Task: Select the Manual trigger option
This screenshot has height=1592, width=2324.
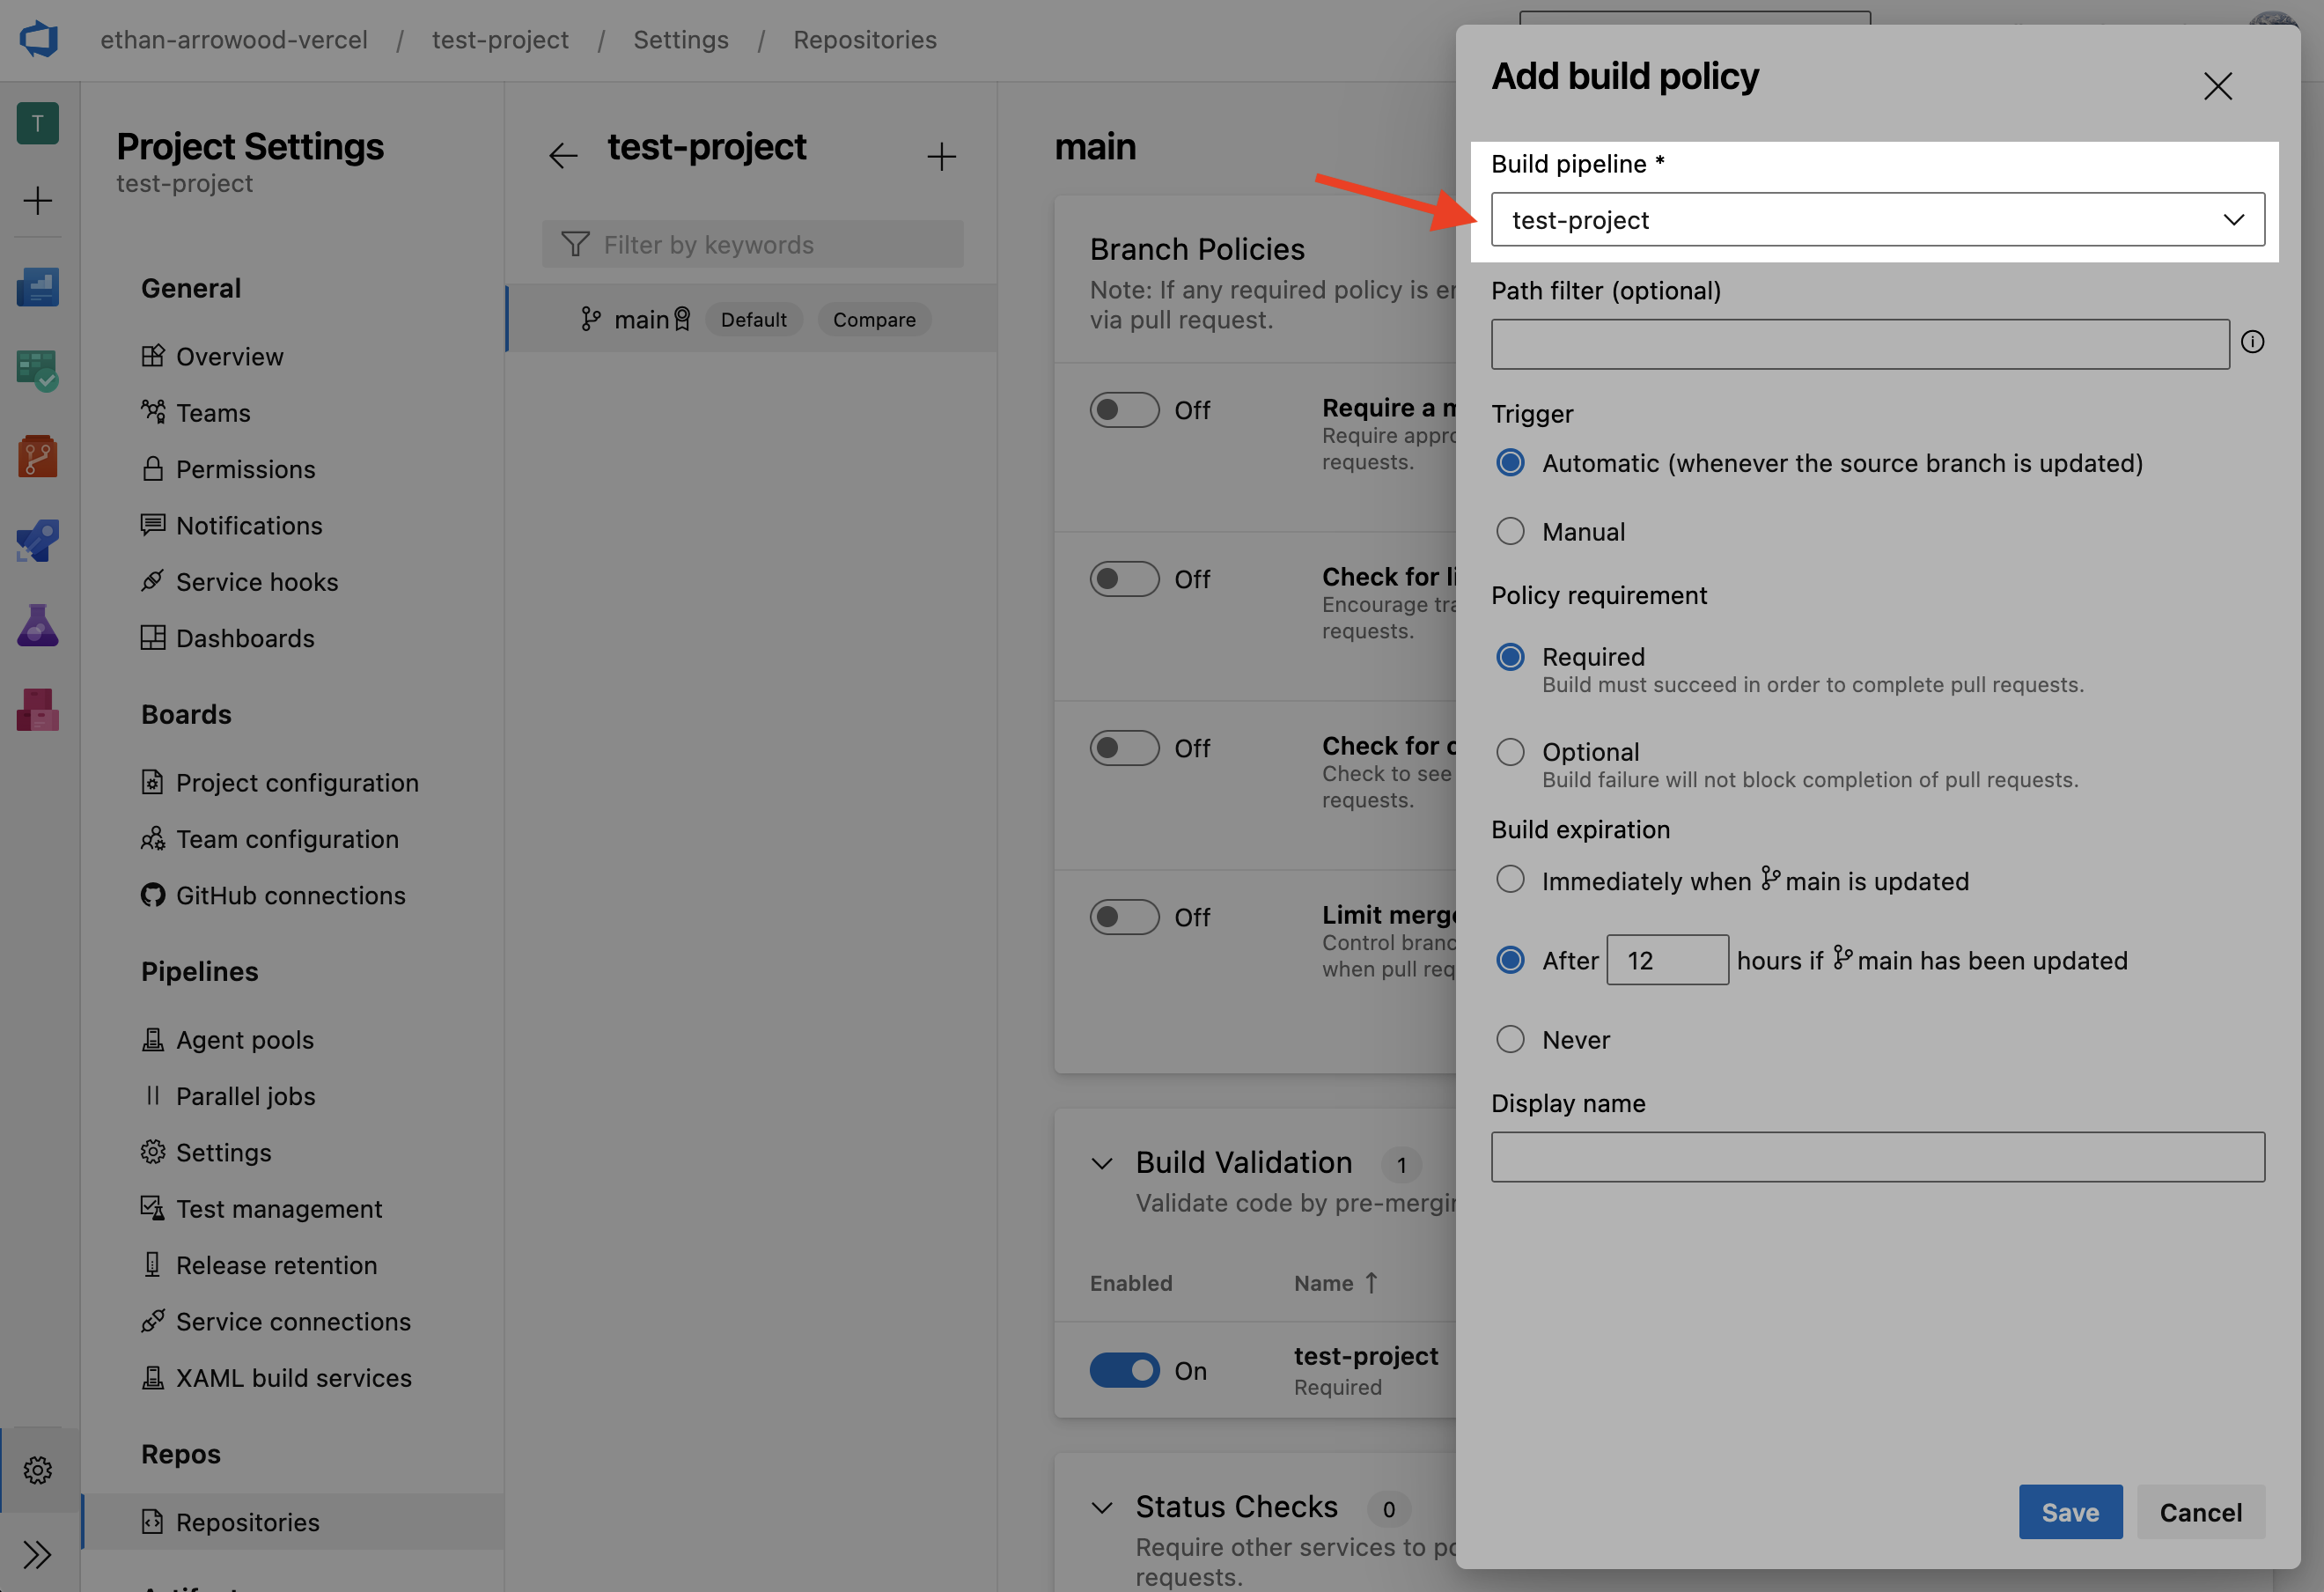Action: 1510,531
